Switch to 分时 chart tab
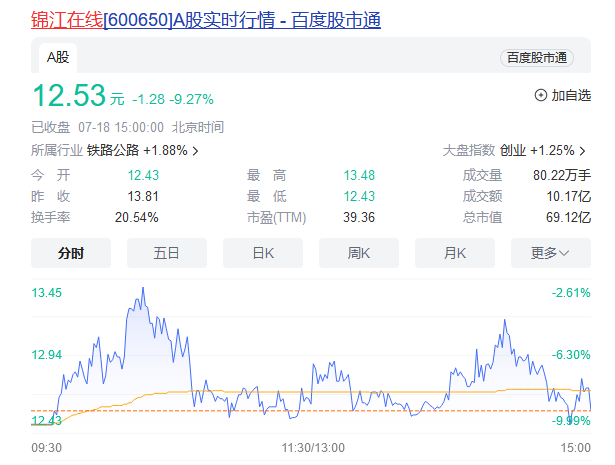The width and height of the screenshot is (615, 465). (71, 253)
